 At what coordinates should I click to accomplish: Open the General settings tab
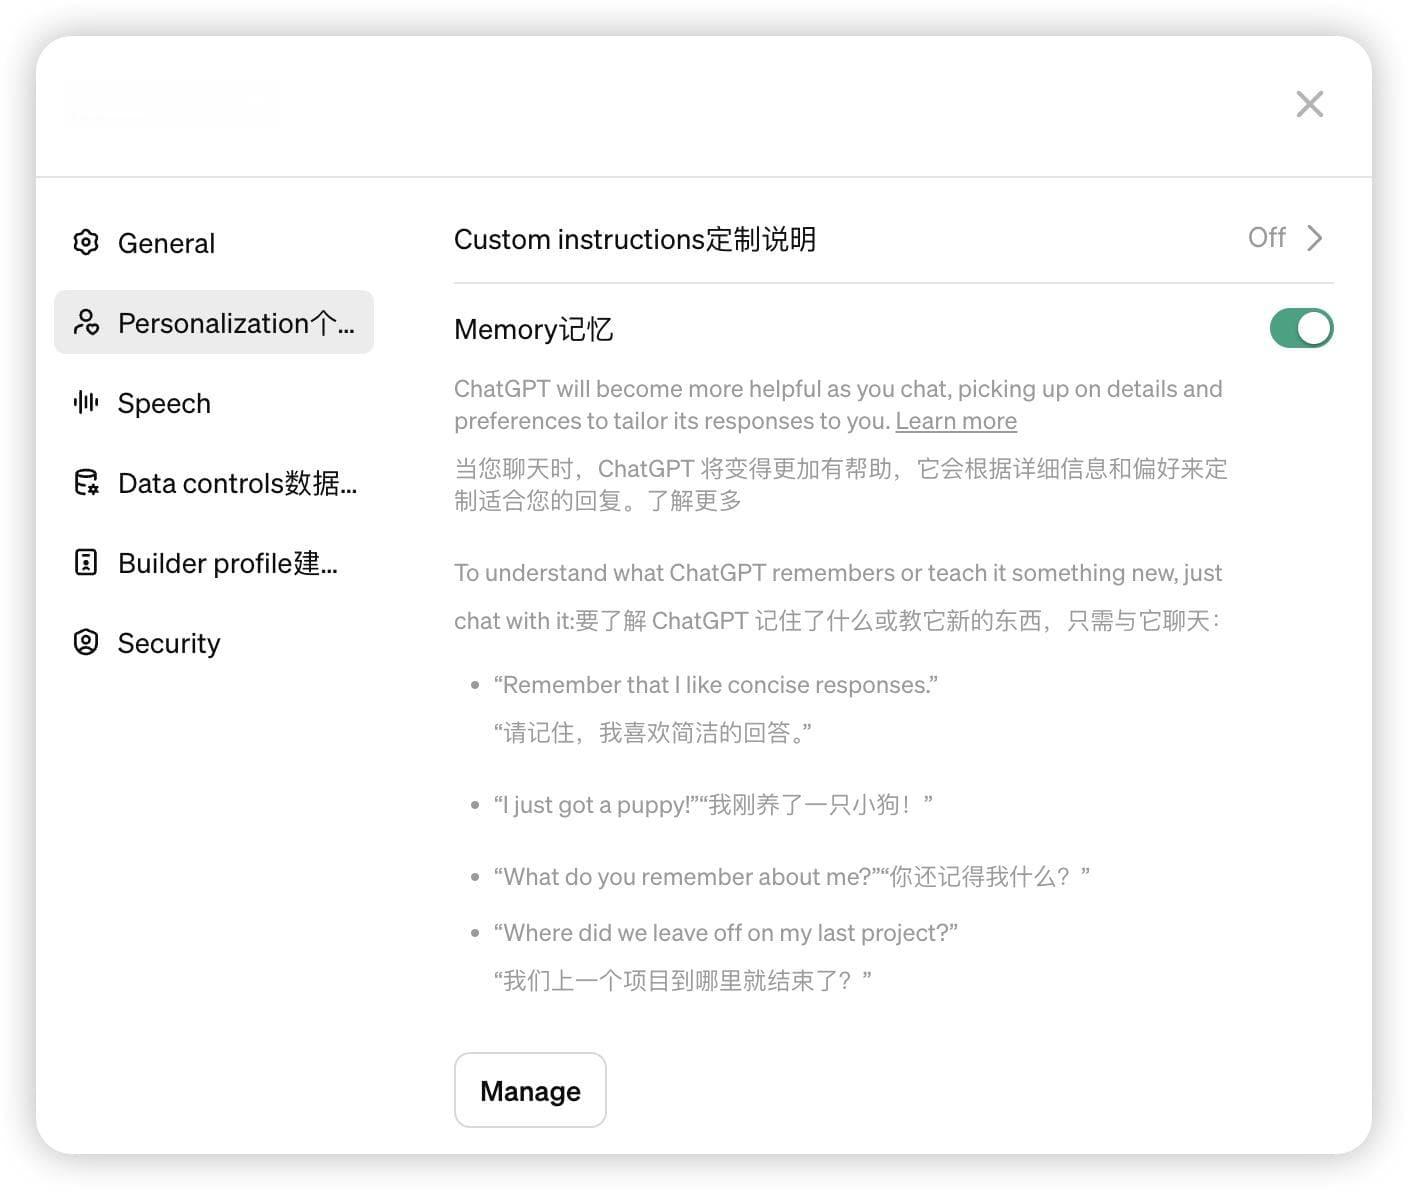coord(214,242)
